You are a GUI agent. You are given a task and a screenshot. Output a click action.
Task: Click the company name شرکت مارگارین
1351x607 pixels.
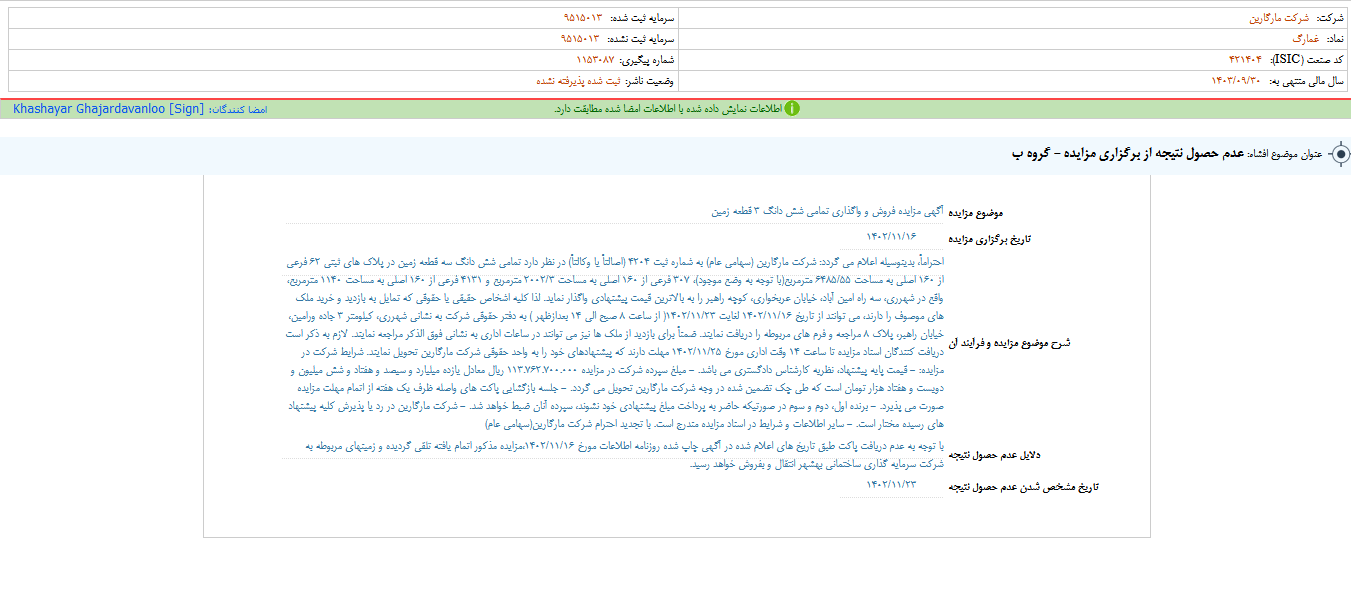pyautogui.click(x=1278, y=18)
